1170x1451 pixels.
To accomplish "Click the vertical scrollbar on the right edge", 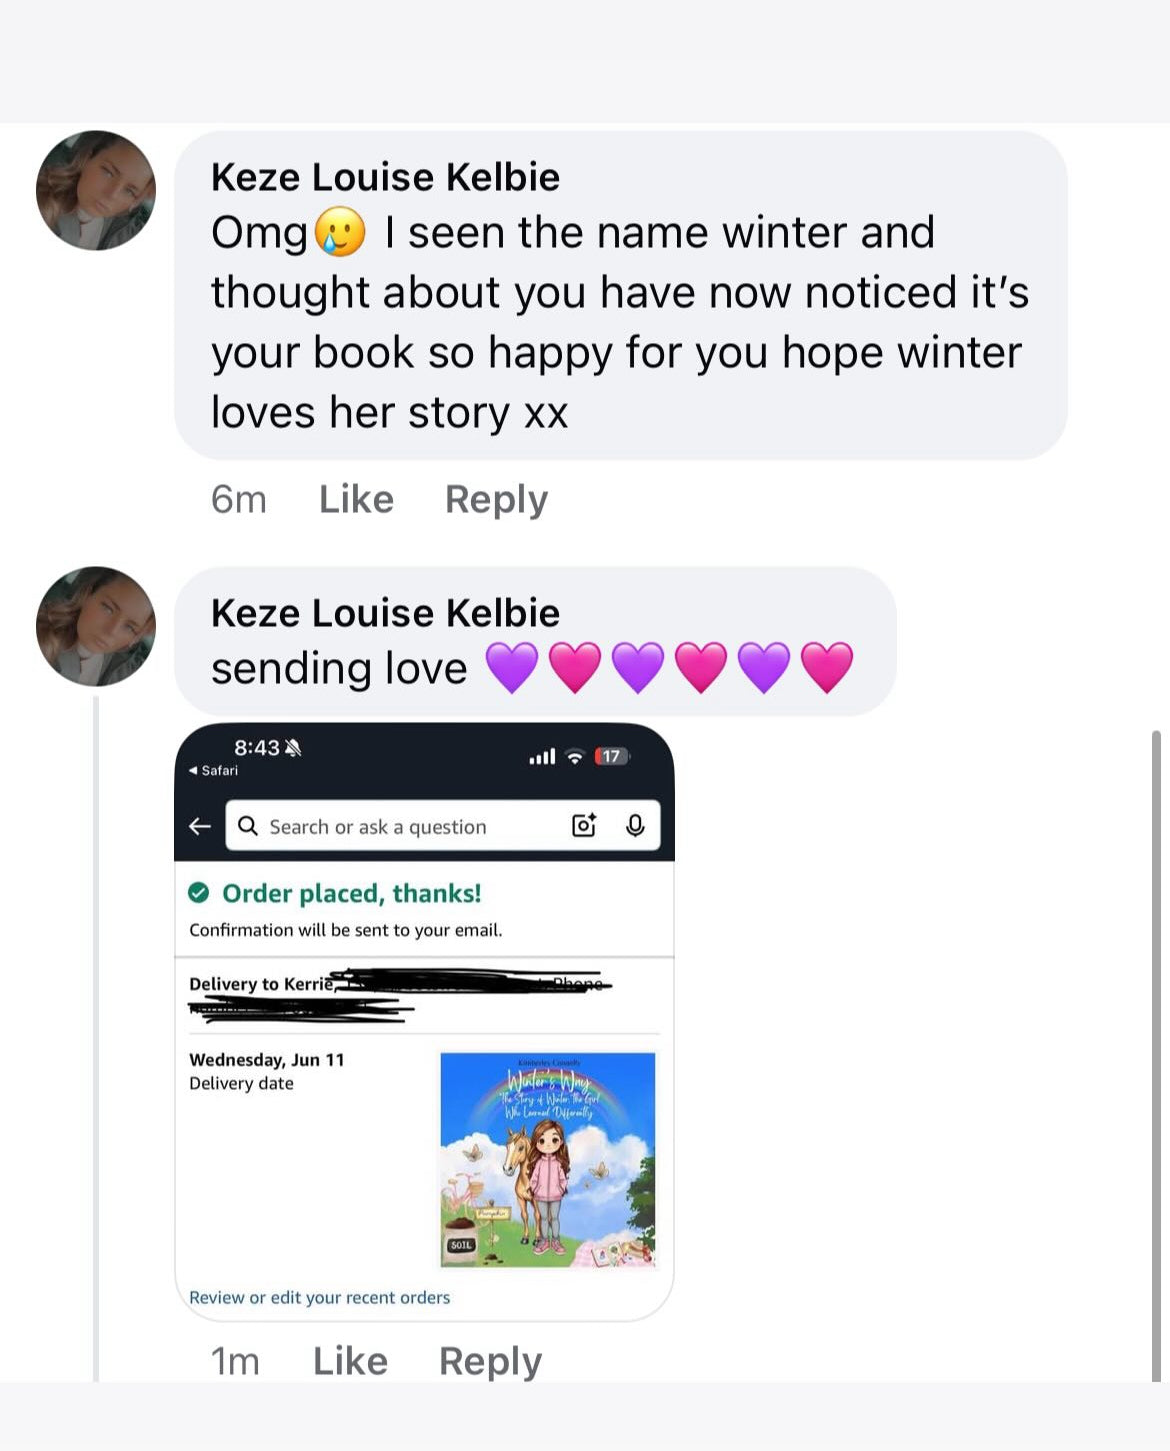I will [1156, 1055].
